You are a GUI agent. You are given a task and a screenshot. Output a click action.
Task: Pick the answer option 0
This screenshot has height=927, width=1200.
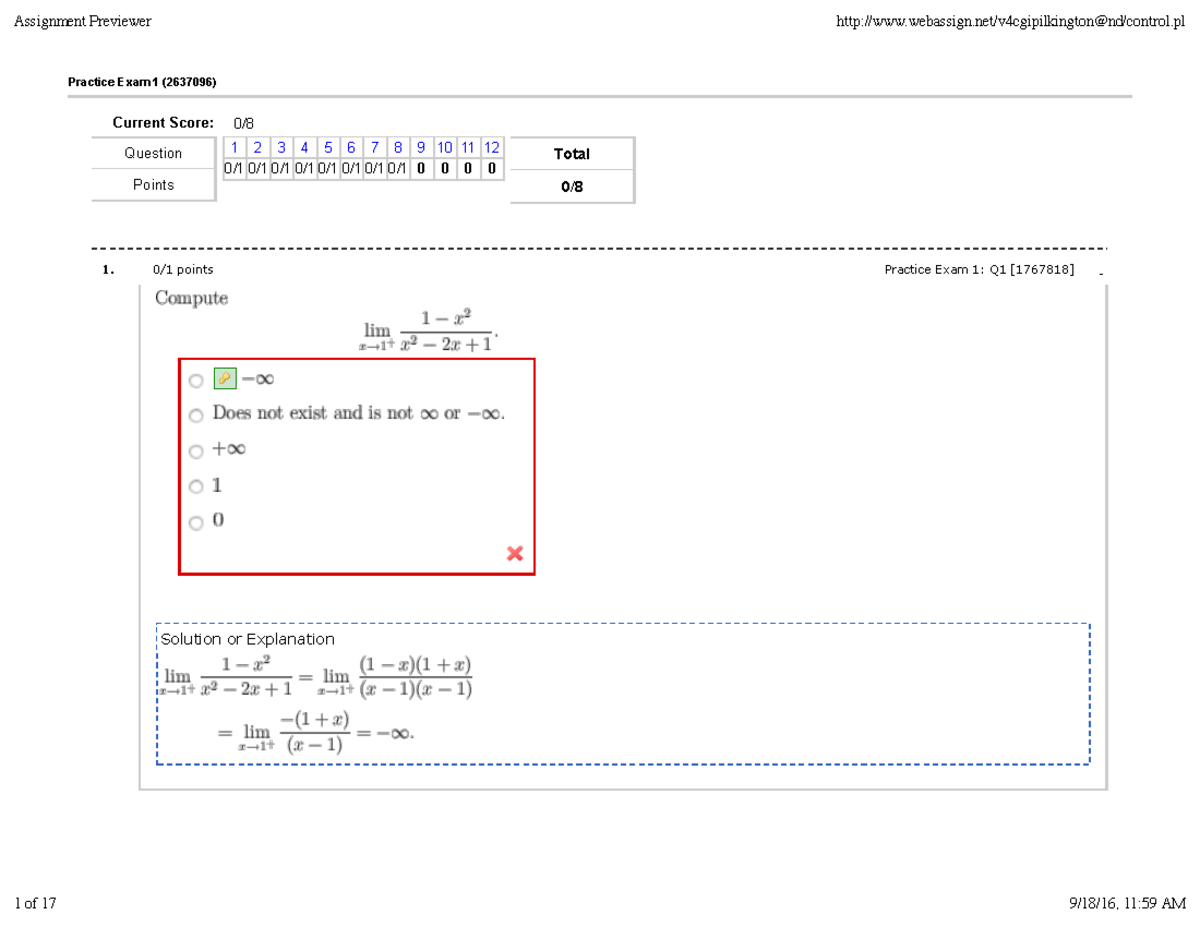pyautogui.click(x=195, y=523)
